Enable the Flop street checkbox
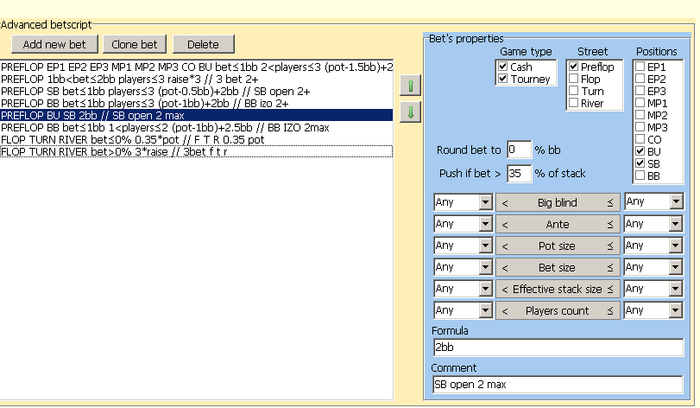The width and height of the screenshot is (700, 408). 574,79
